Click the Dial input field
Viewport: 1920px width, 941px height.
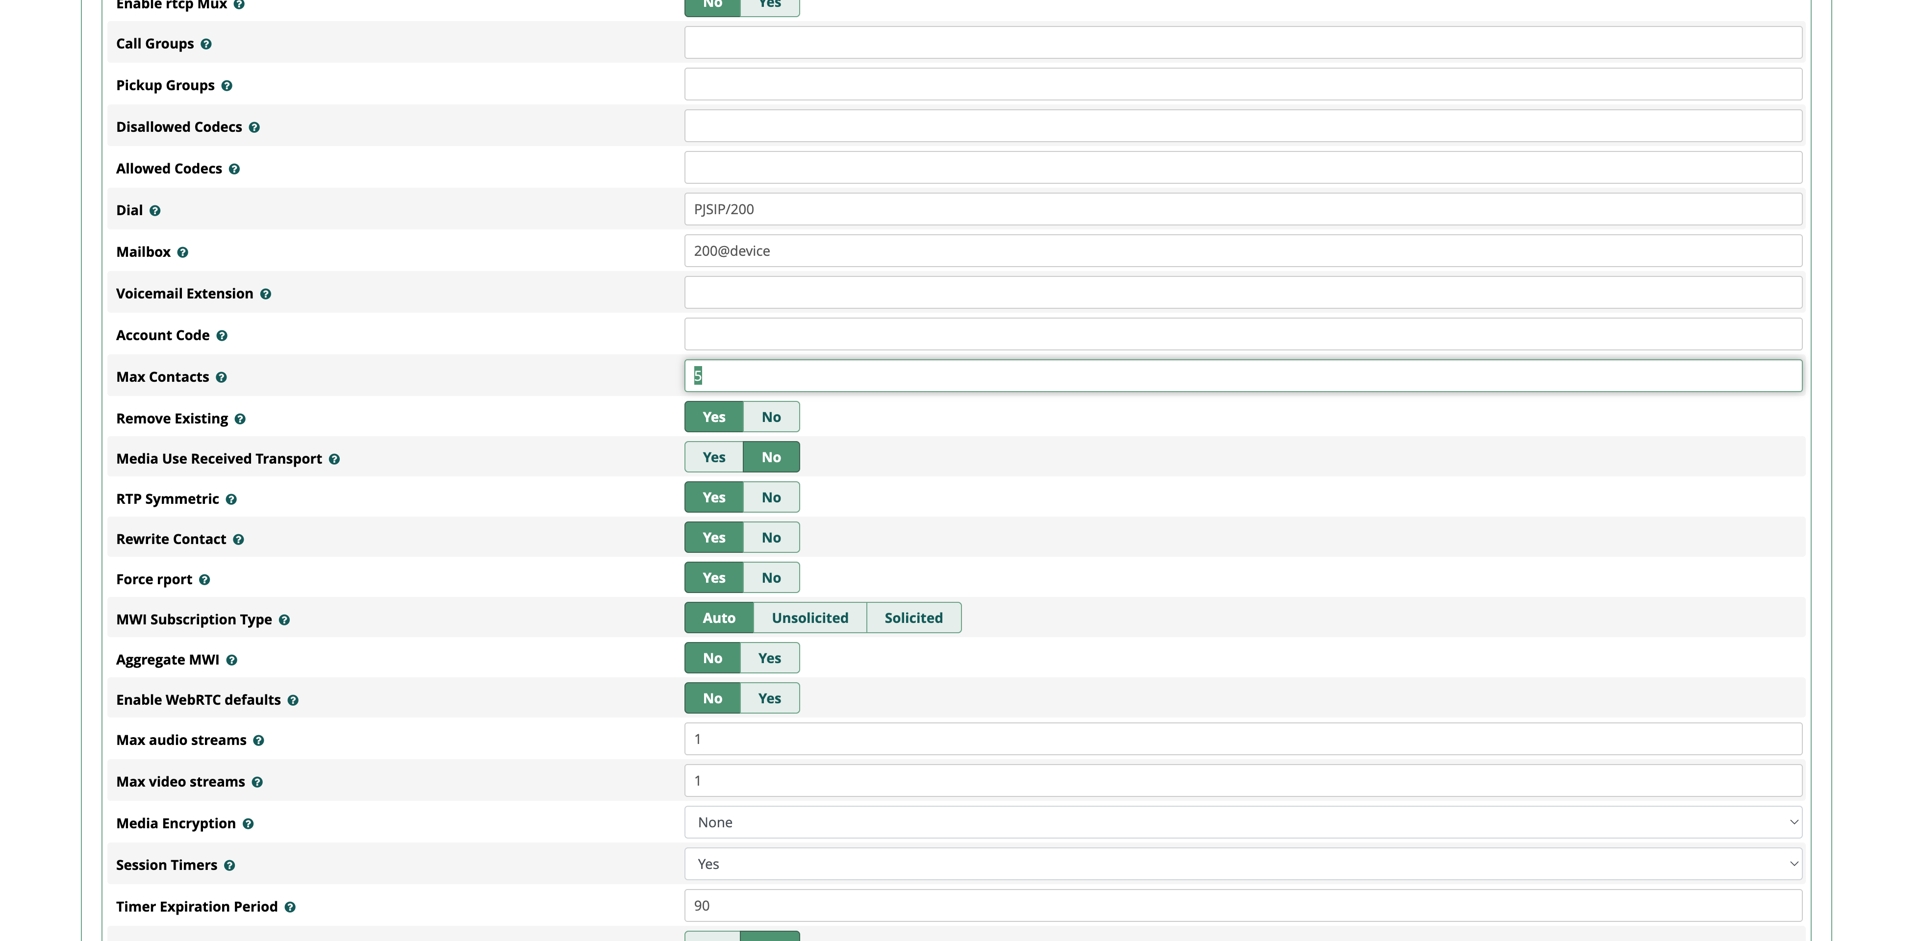pyautogui.click(x=1242, y=209)
